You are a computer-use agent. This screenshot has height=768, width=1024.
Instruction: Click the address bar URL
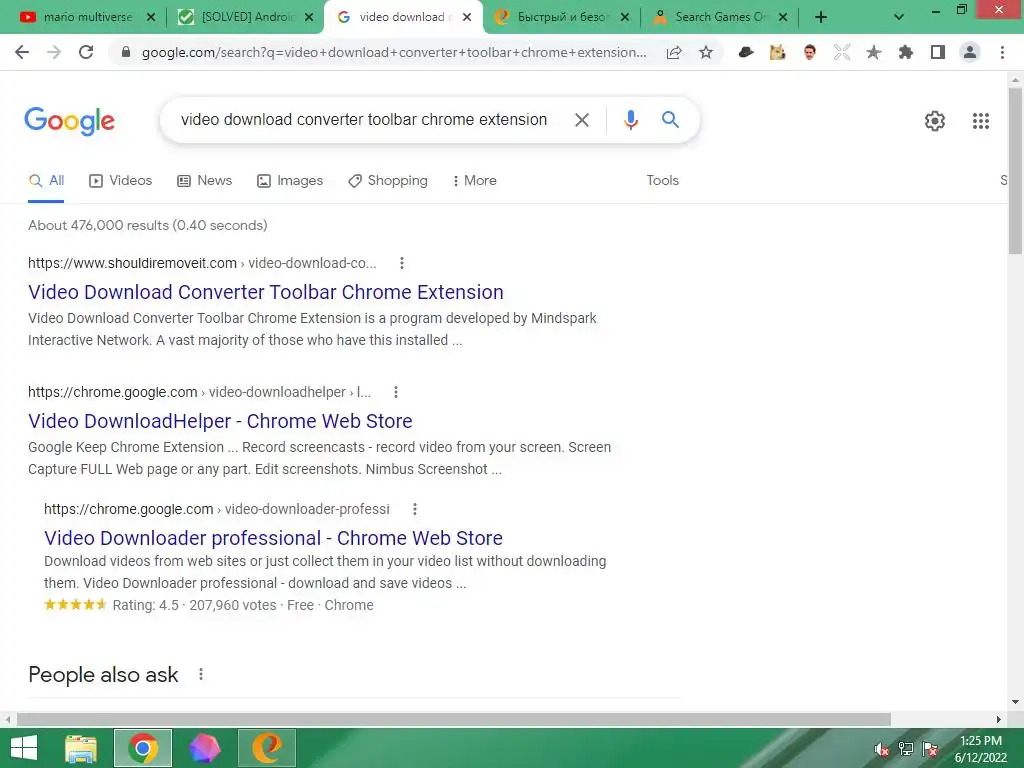coord(394,52)
